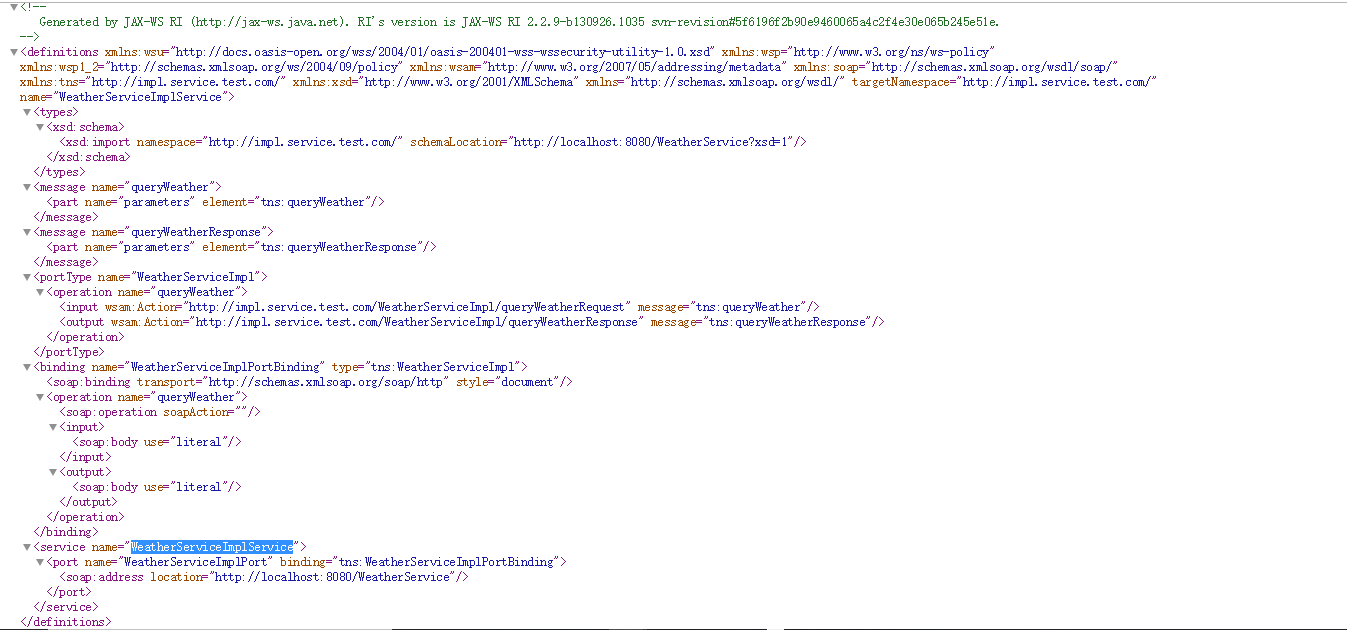The width and height of the screenshot is (1347, 630).
Task: Collapse the service element node
Action: [26, 546]
